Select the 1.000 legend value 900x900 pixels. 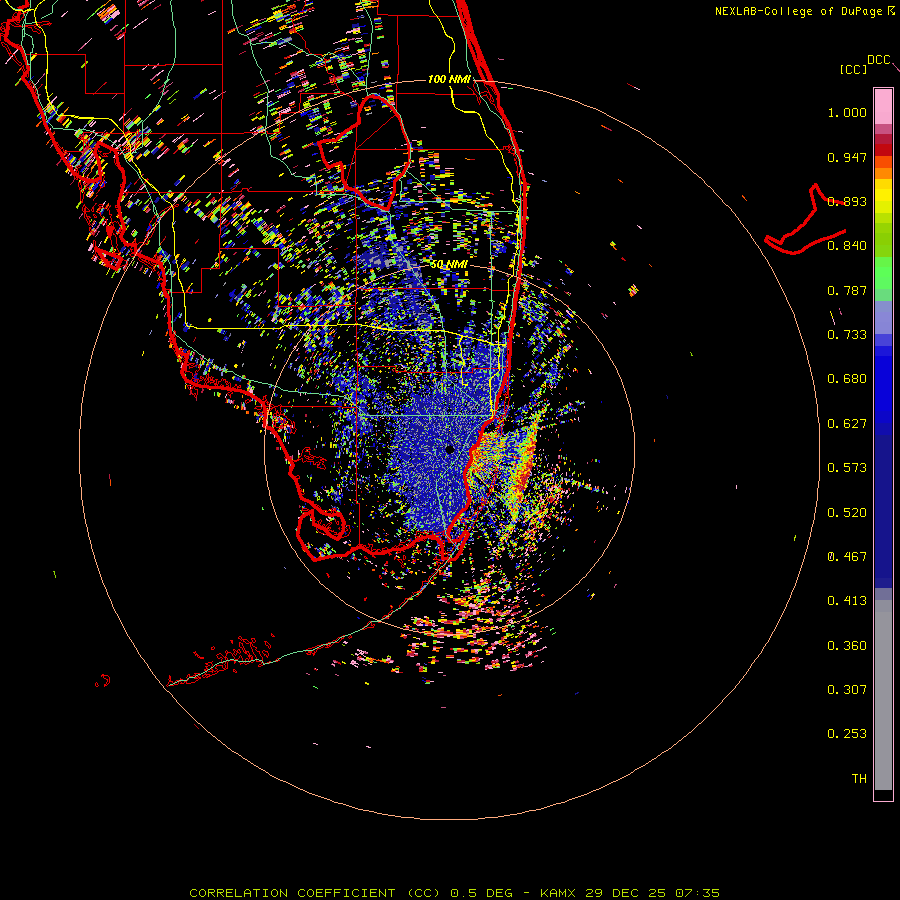pos(847,112)
